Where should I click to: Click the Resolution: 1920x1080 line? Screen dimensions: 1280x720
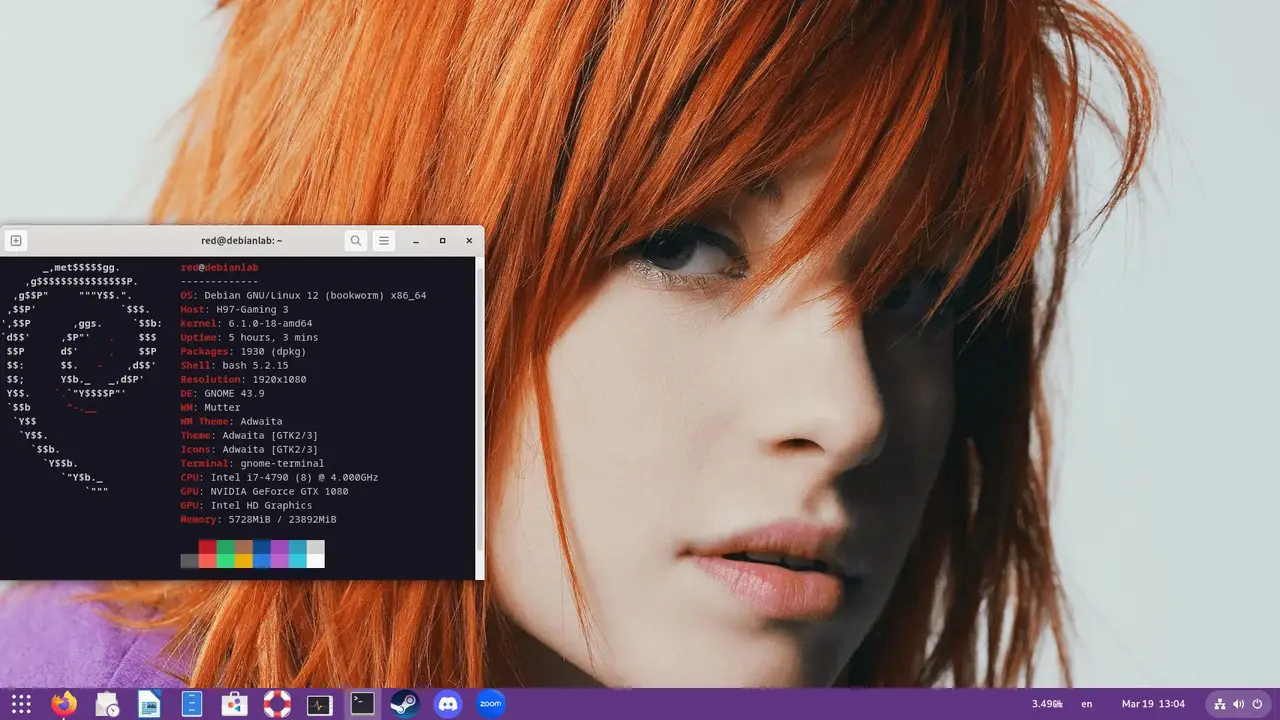click(x=243, y=380)
